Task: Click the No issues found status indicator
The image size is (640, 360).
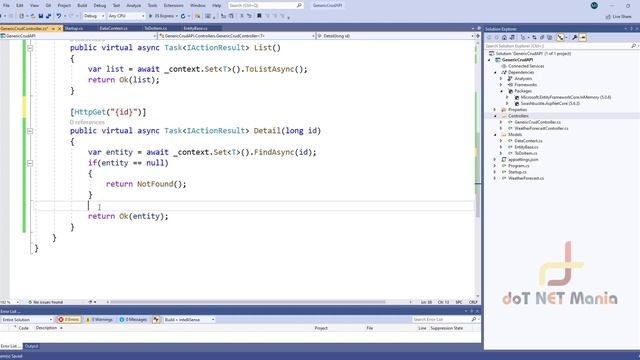Action: click(45, 302)
